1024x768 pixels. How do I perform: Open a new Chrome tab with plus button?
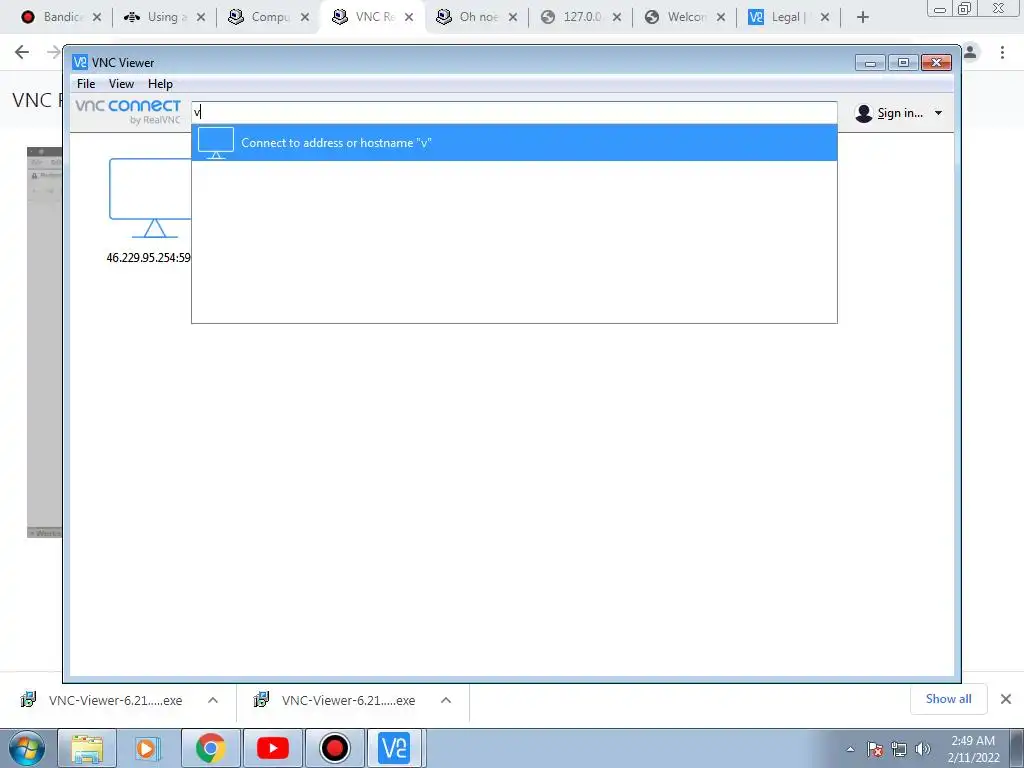[863, 17]
